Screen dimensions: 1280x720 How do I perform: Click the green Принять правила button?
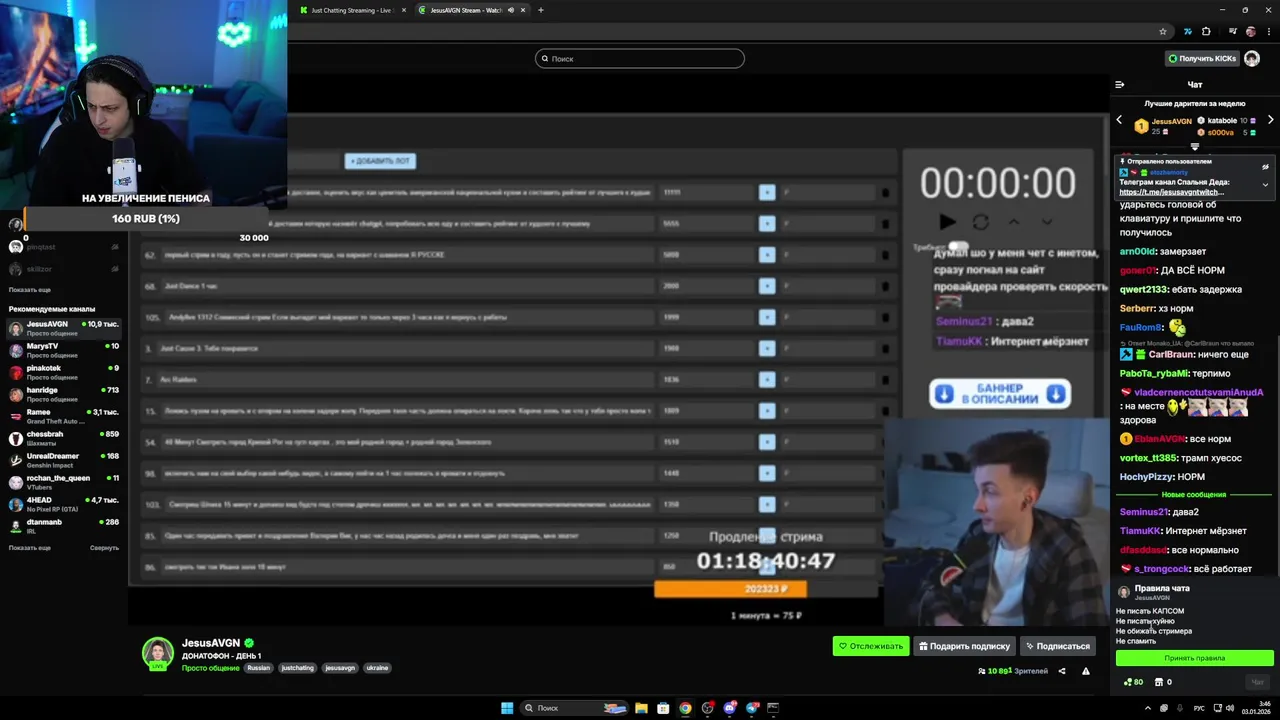coord(1195,658)
